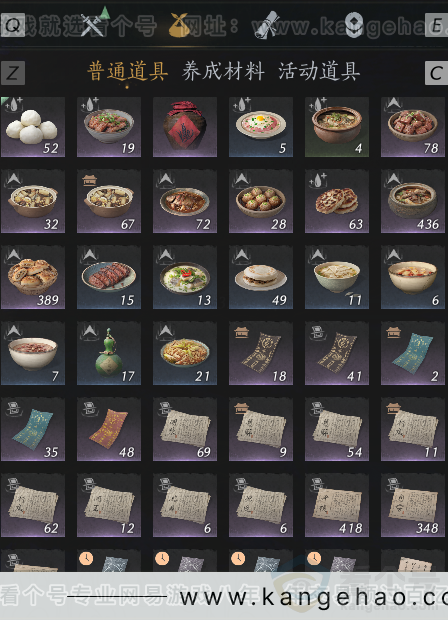
Task: Click the Q previous category key
Action: (x=13, y=25)
